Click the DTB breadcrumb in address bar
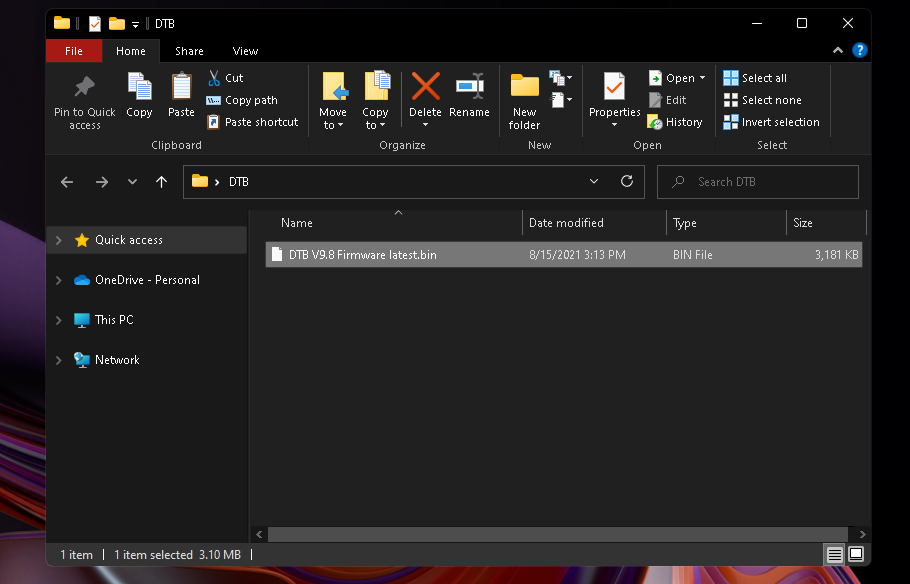910x584 pixels. point(239,182)
